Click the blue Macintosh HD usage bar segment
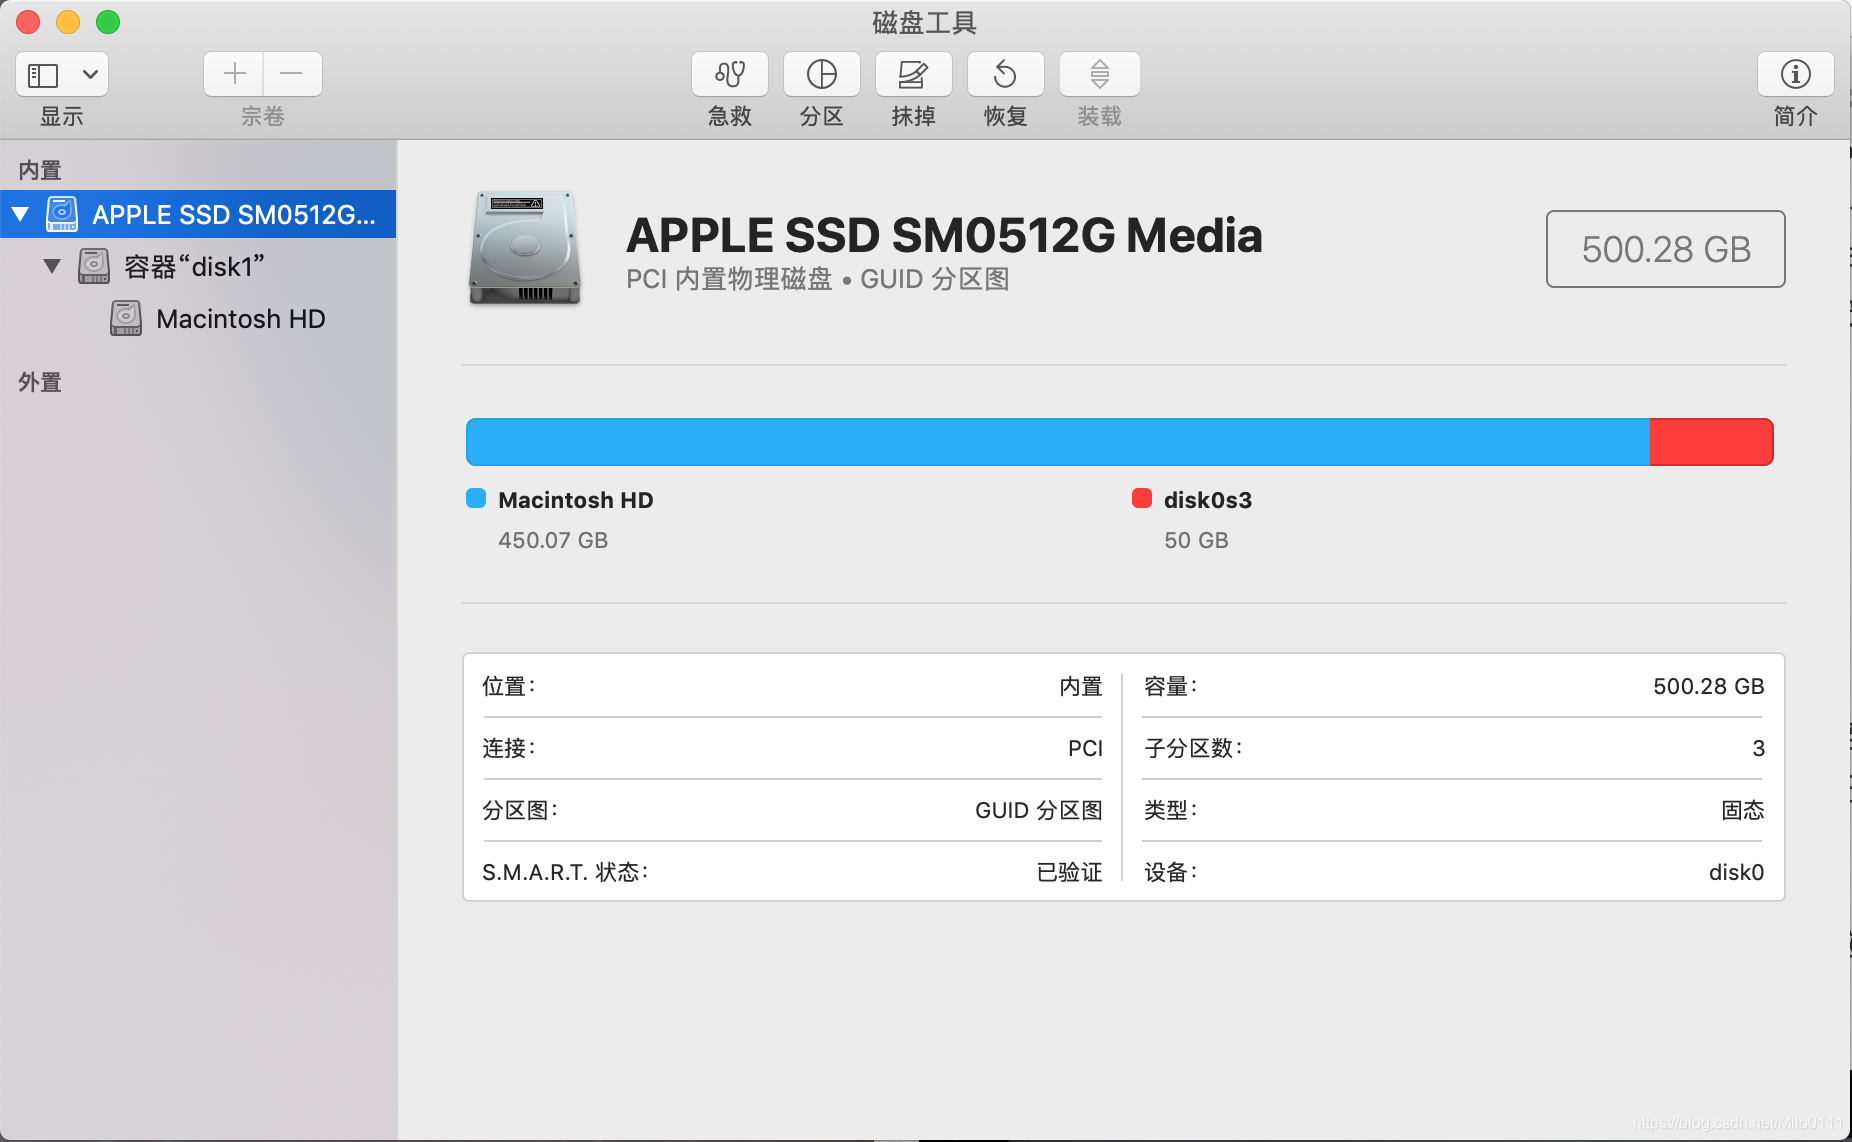 [1058, 442]
